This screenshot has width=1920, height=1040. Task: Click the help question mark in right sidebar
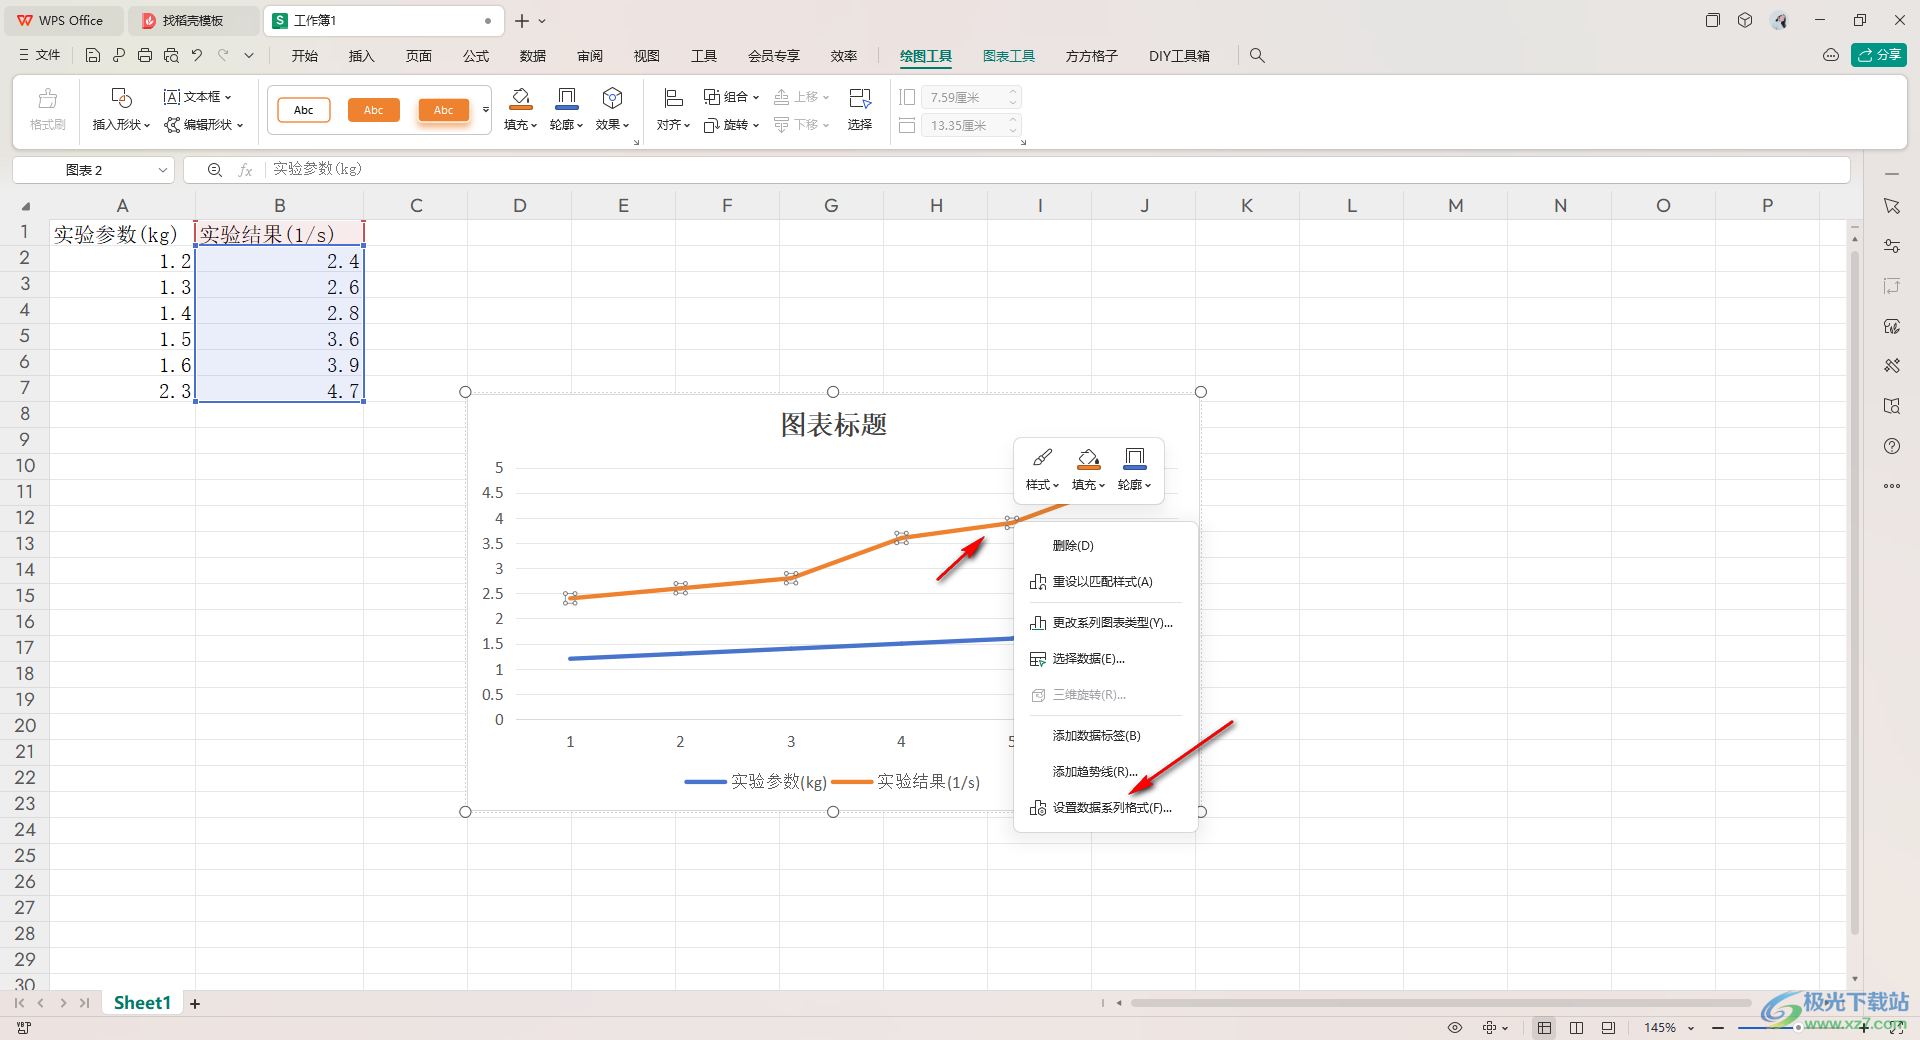[1892, 446]
